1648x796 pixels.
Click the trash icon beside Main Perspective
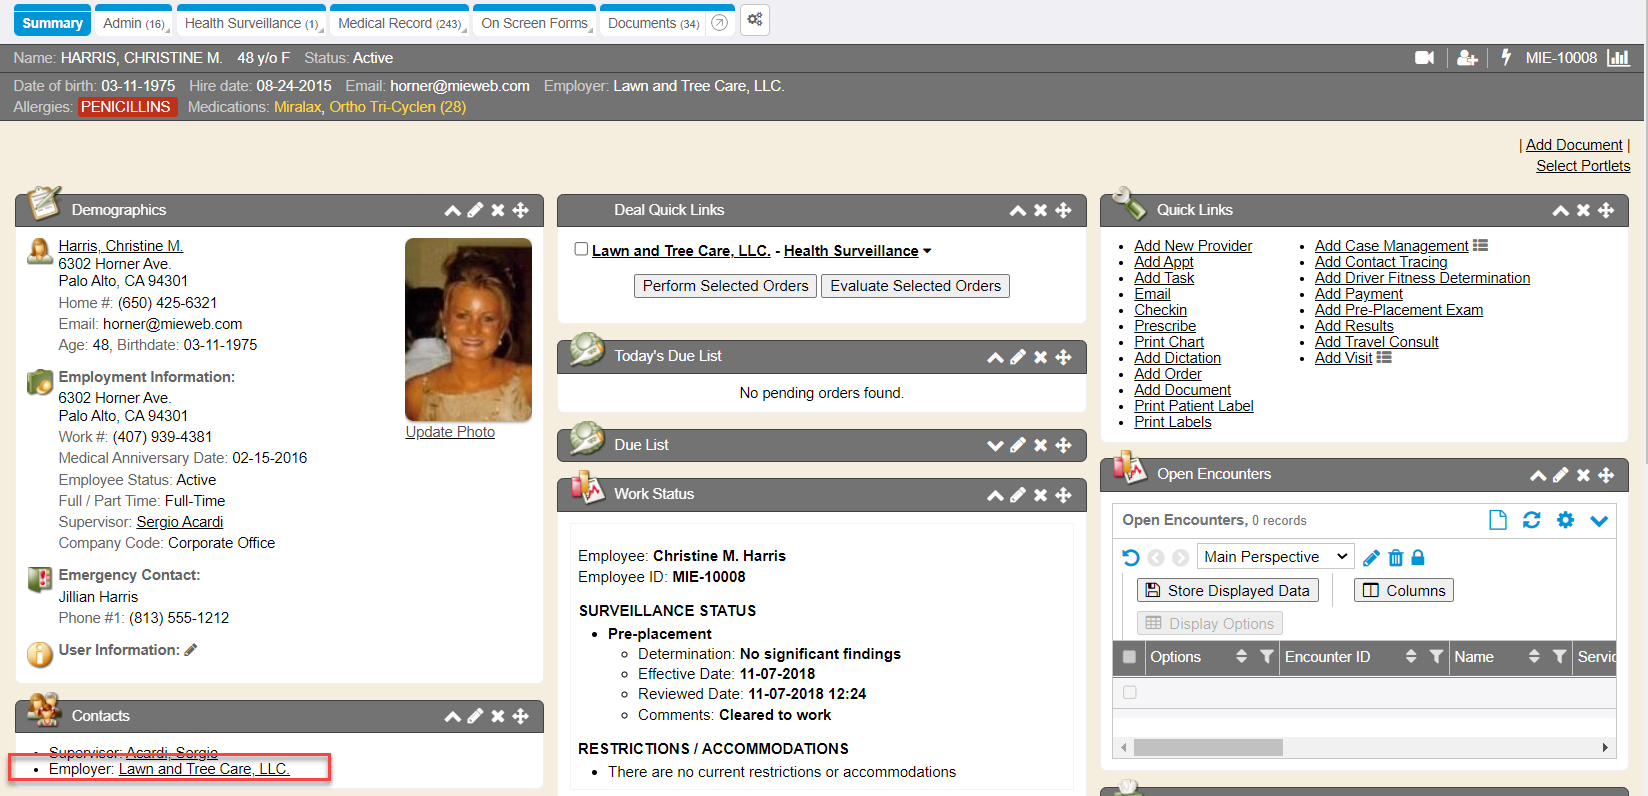(1395, 558)
